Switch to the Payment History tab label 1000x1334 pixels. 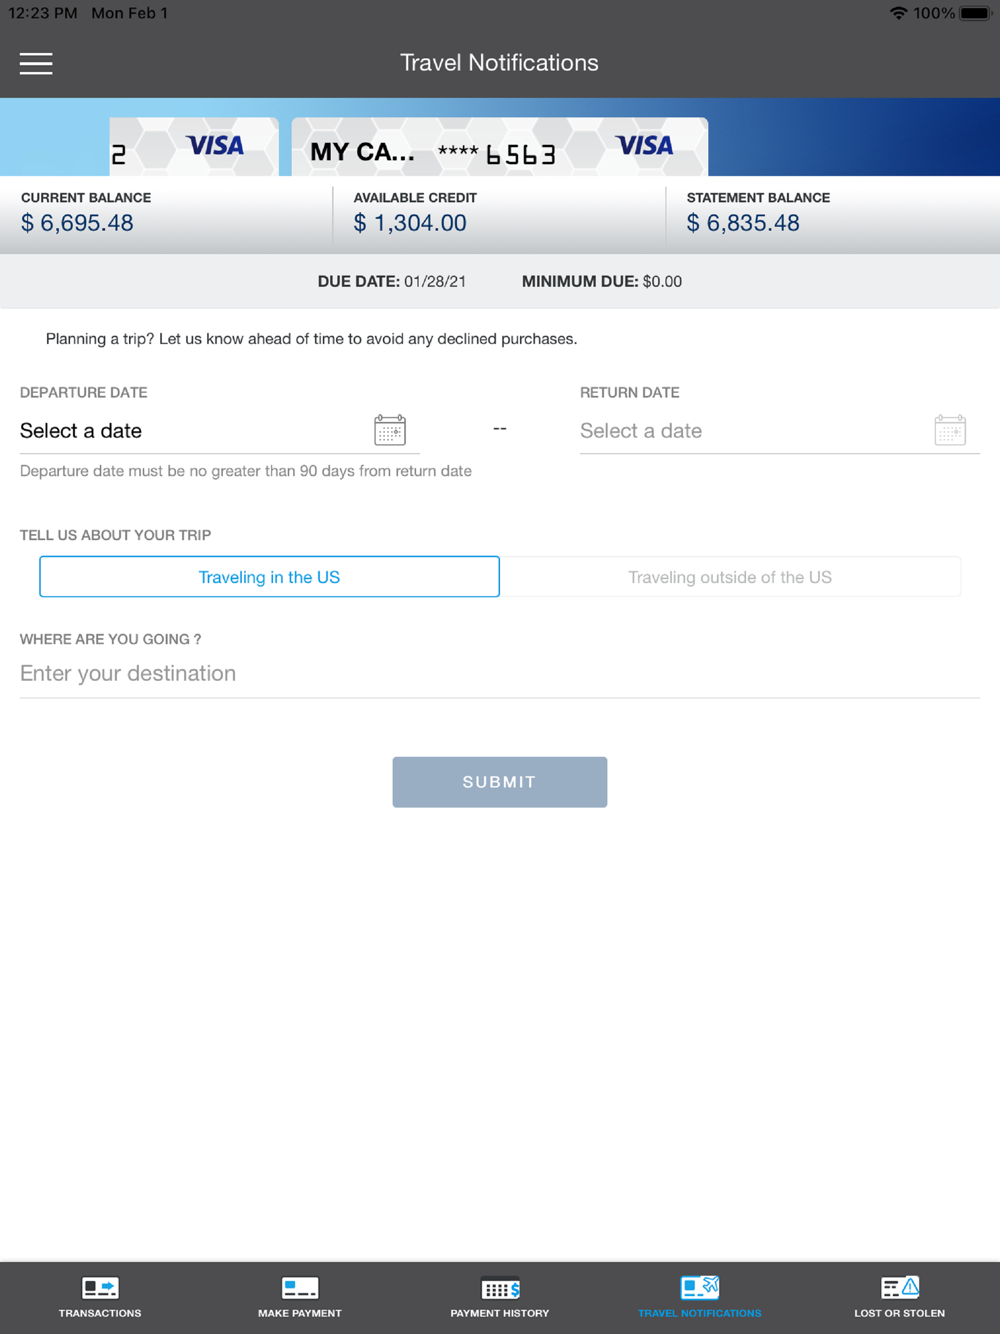500,1313
